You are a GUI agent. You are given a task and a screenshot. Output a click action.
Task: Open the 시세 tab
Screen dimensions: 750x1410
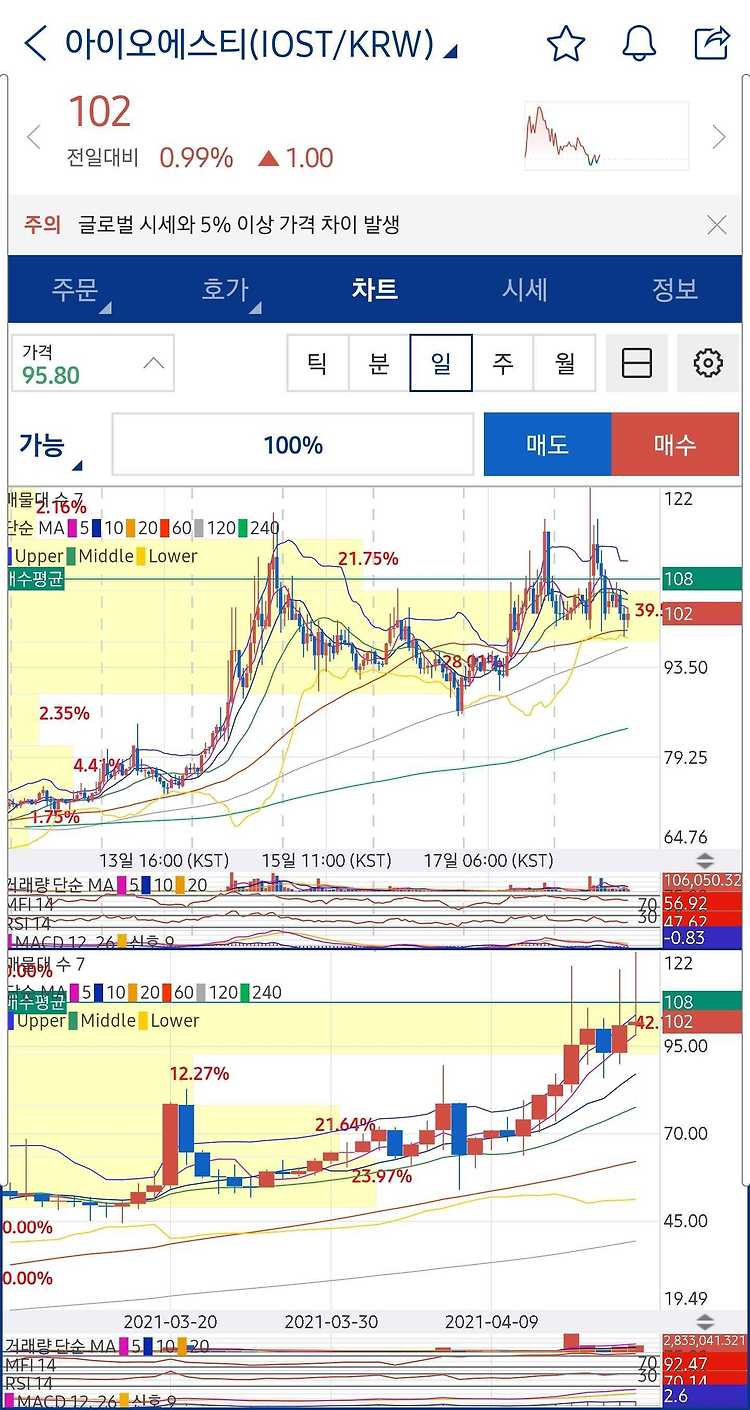pyautogui.click(x=525, y=290)
